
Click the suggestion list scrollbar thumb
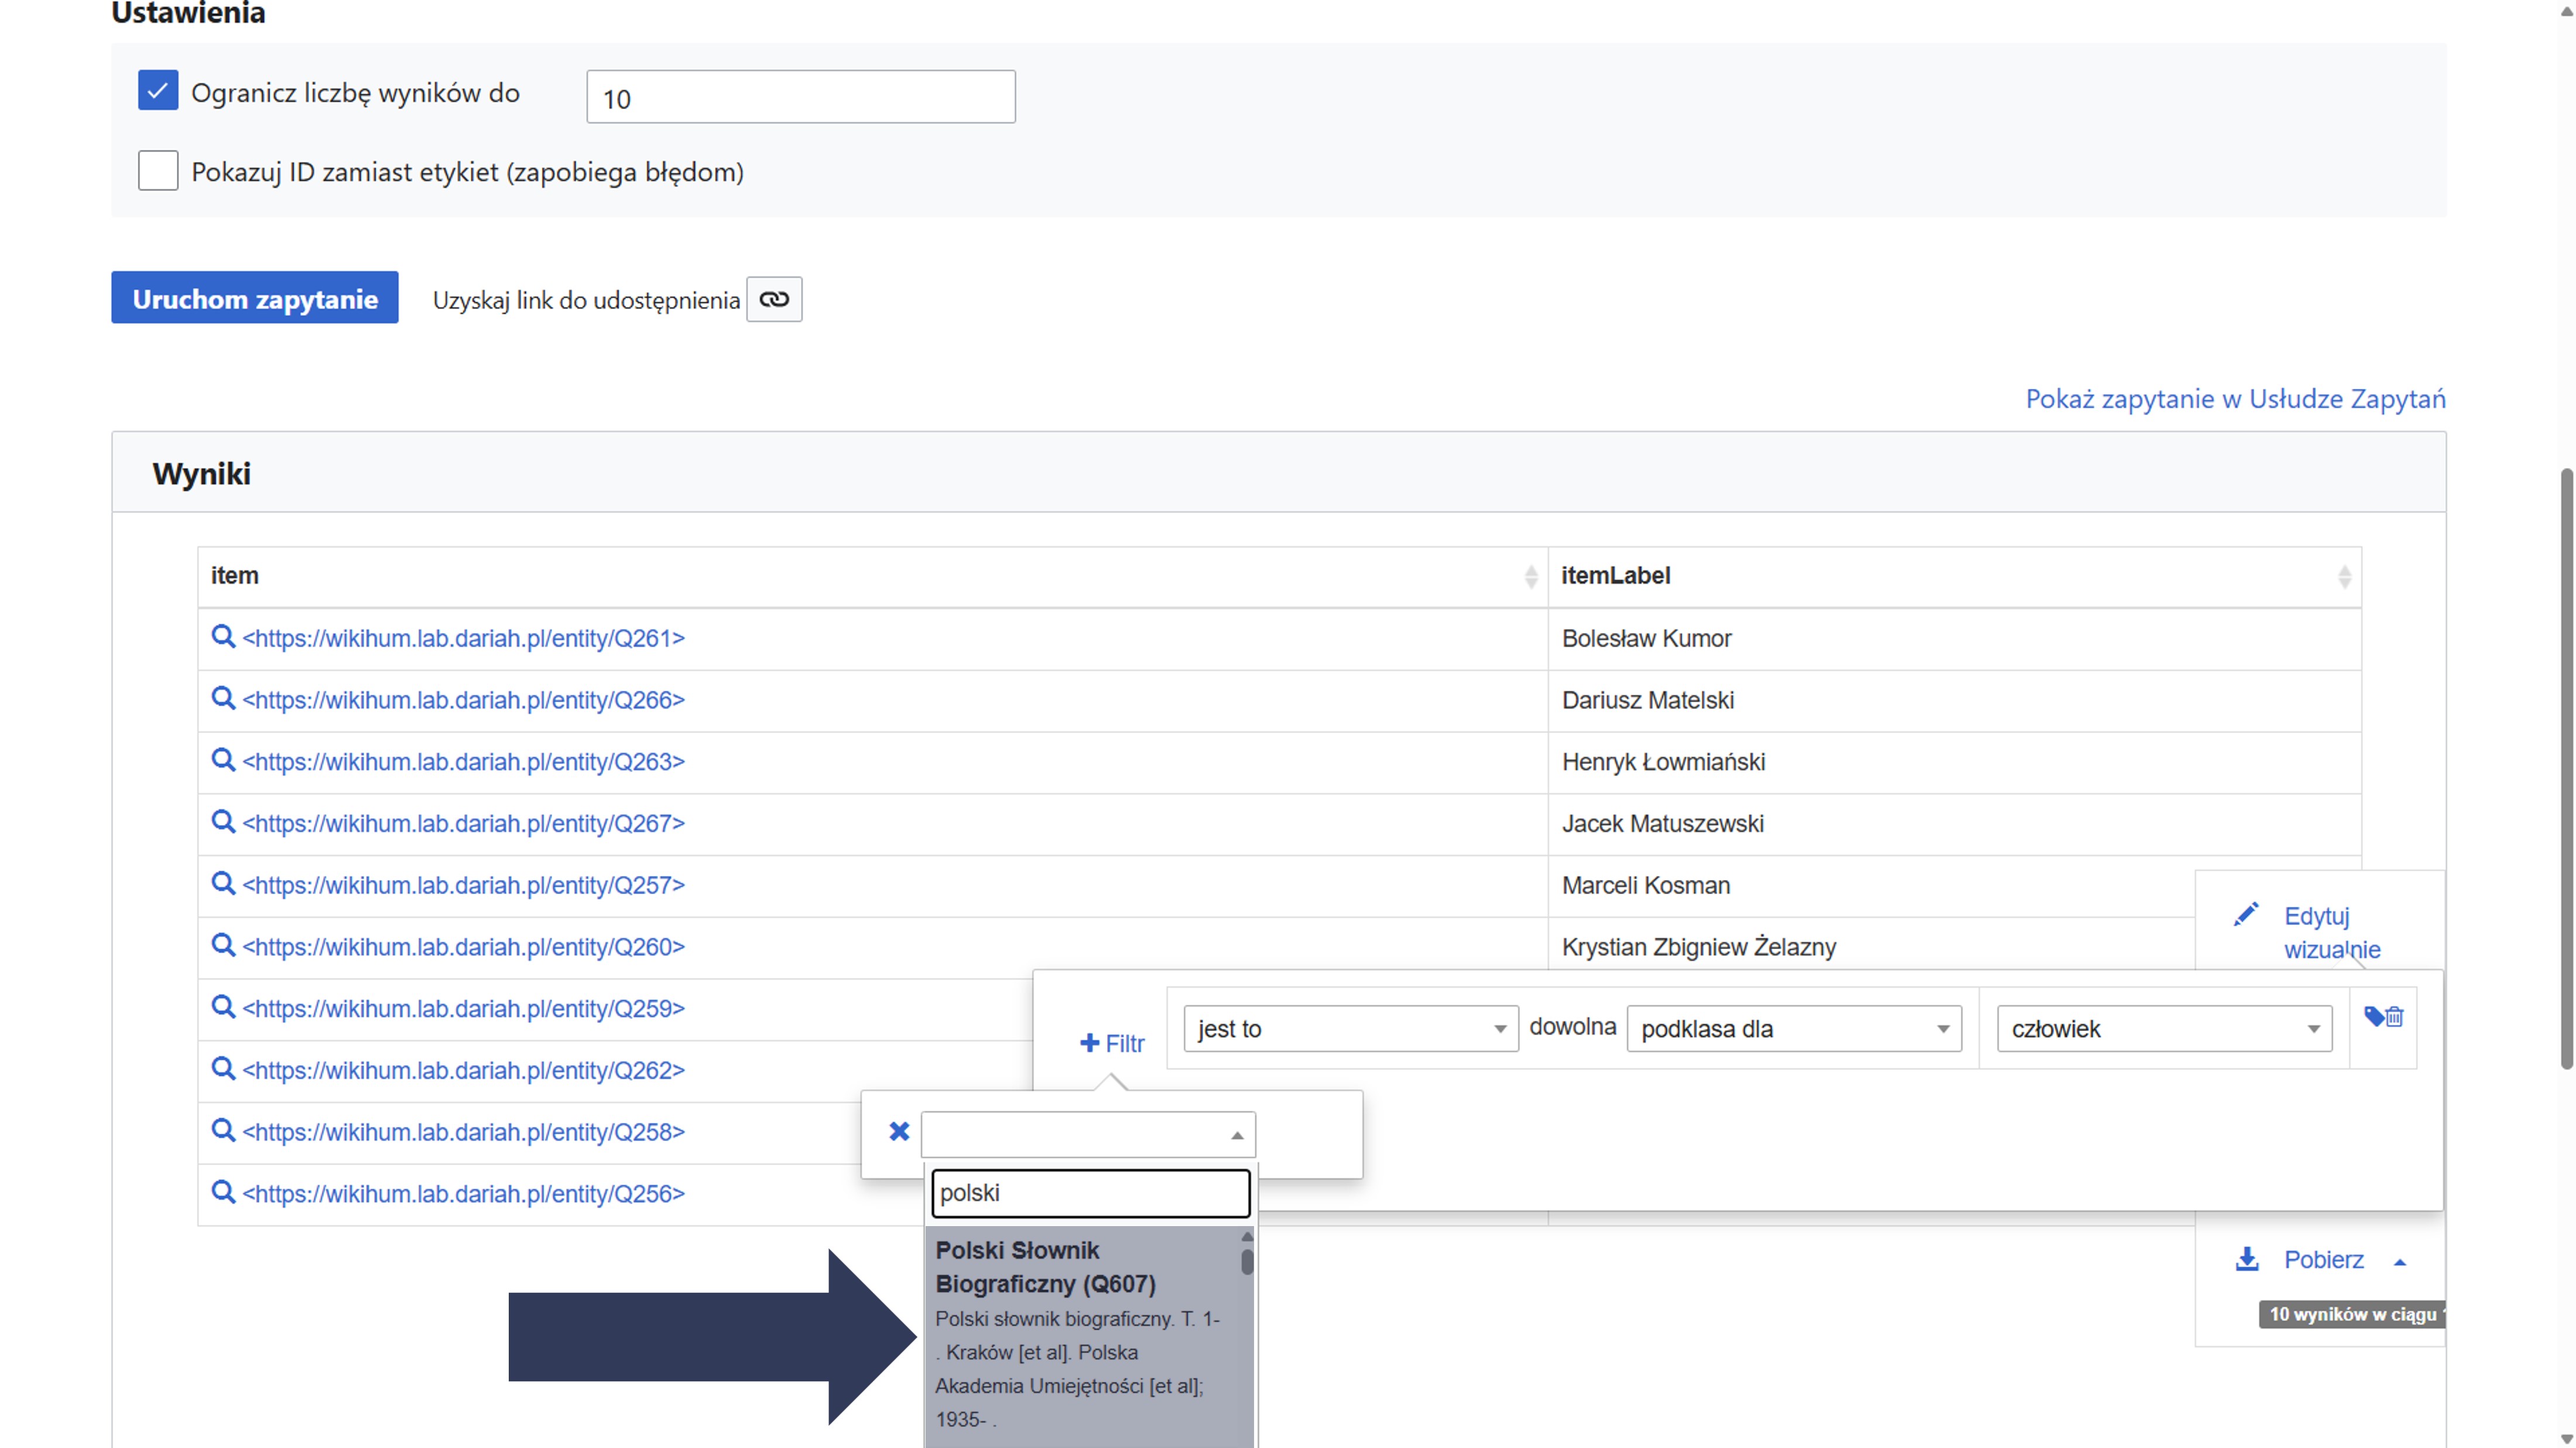(x=1247, y=1262)
